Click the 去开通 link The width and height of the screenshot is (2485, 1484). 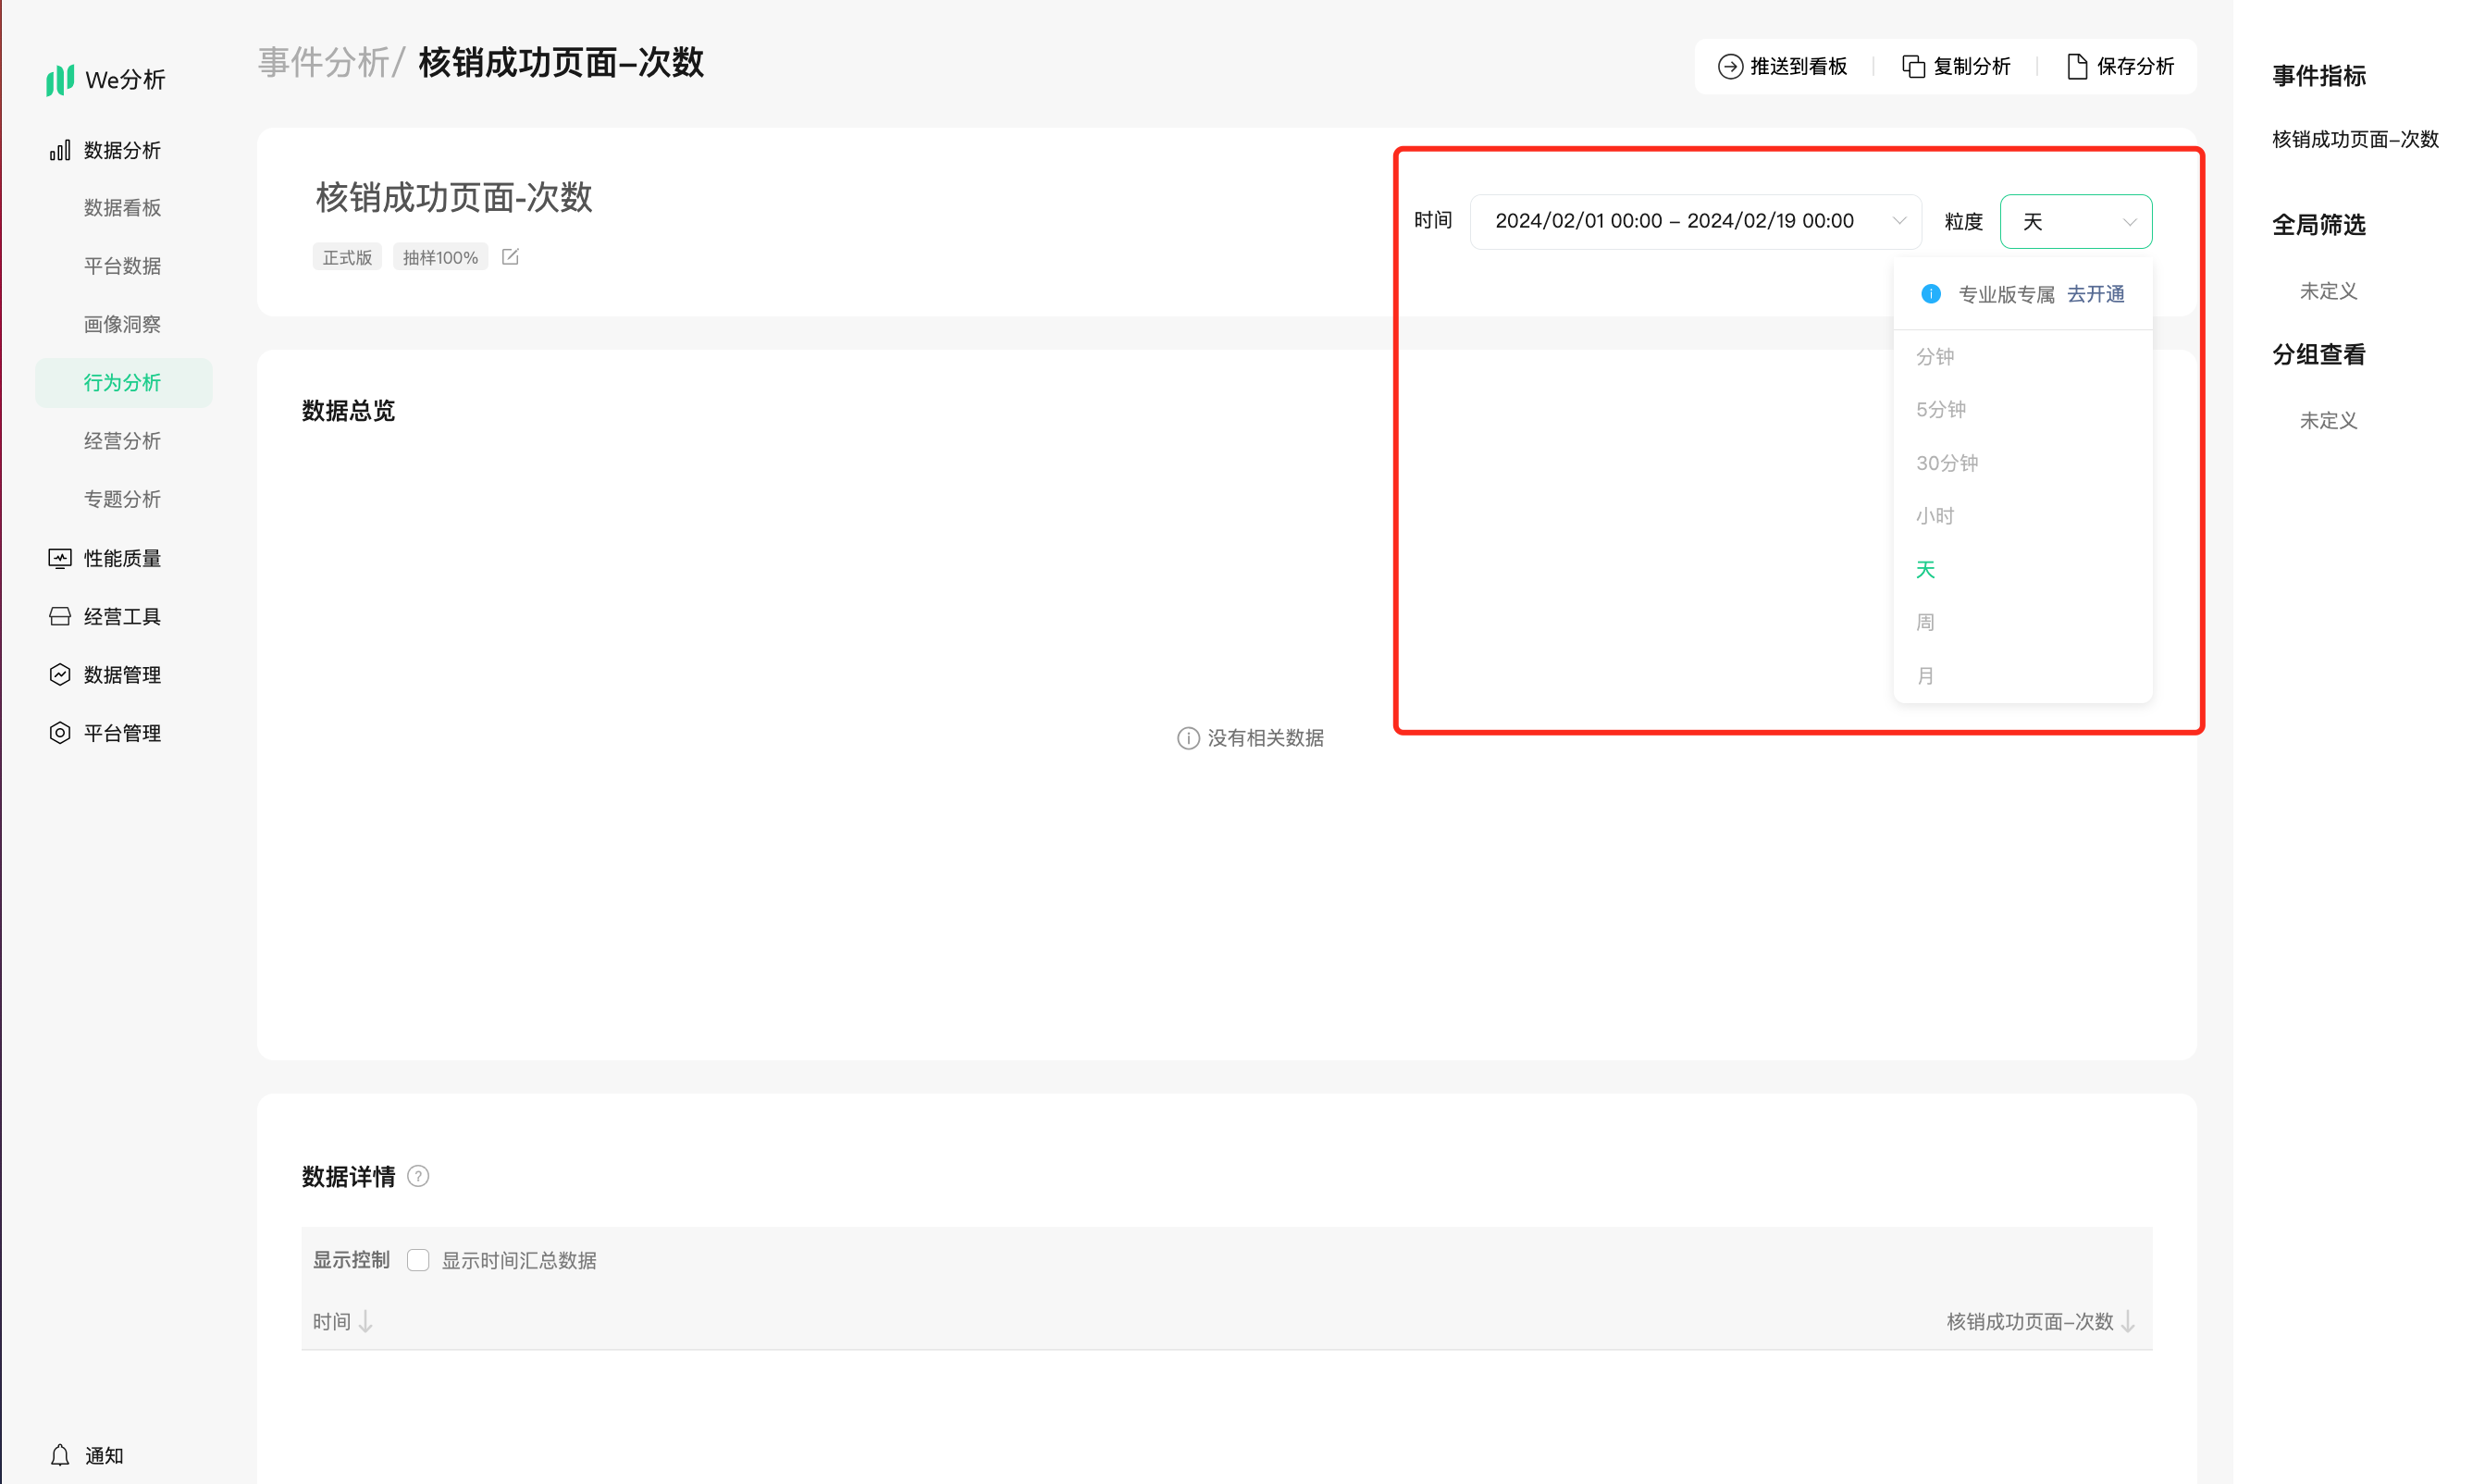[2095, 294]
